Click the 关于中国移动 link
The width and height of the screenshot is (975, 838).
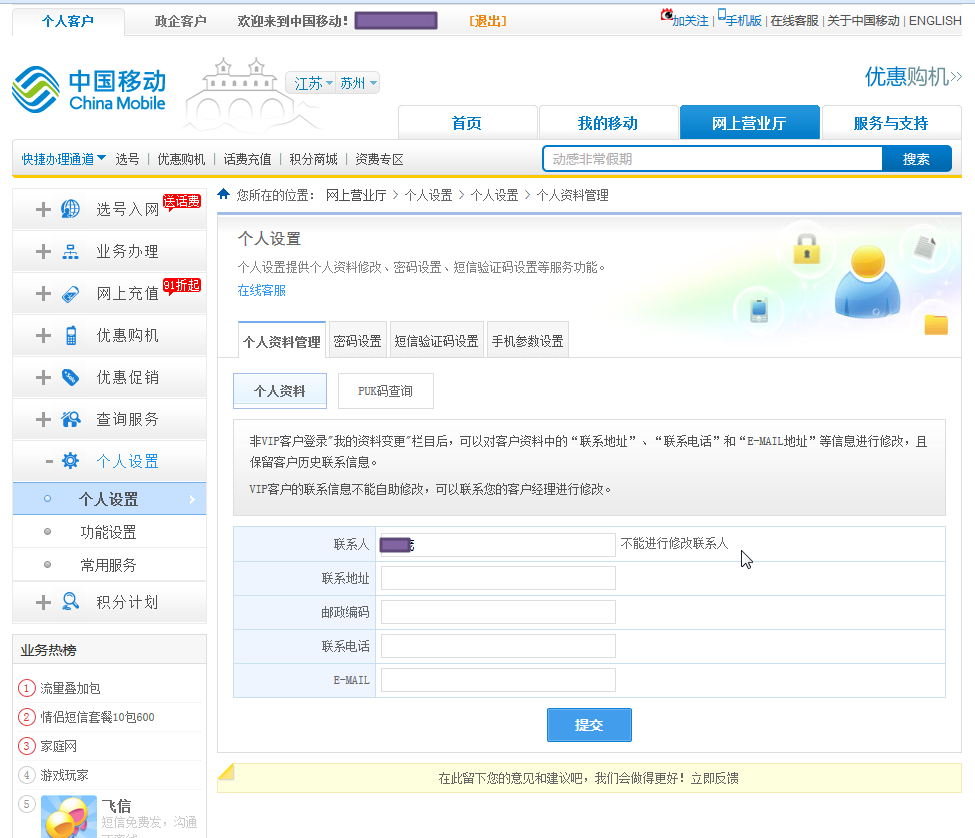(x=863, y=21)
